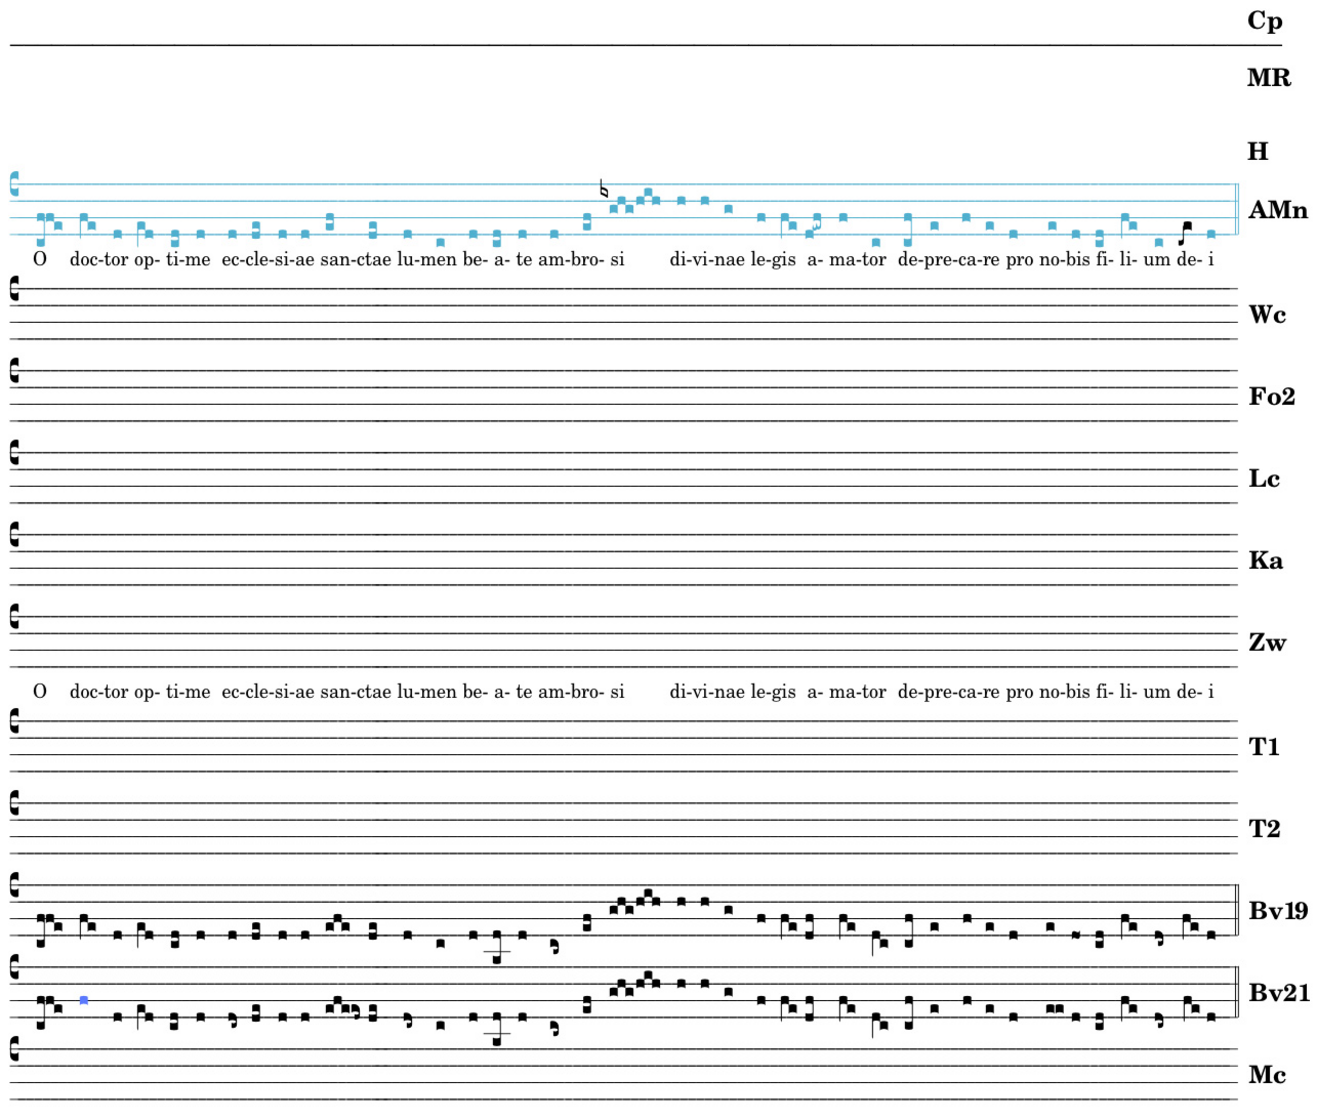Choose the AMn staff label
The height and width of the screenshot is (1120, 1317).
pos(1277,210)
